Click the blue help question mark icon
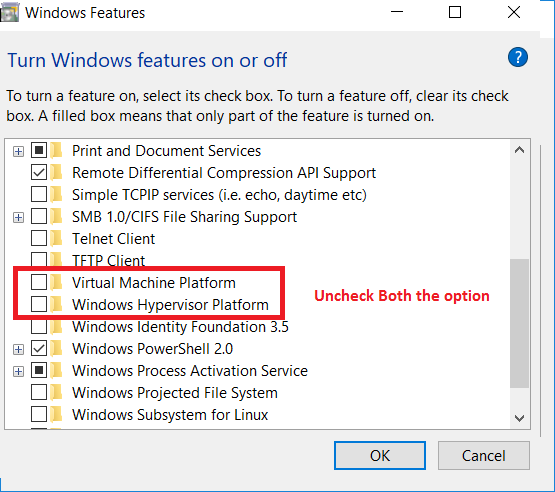The width and height of the screenshot is (555, 492). [x=517, y=57]
